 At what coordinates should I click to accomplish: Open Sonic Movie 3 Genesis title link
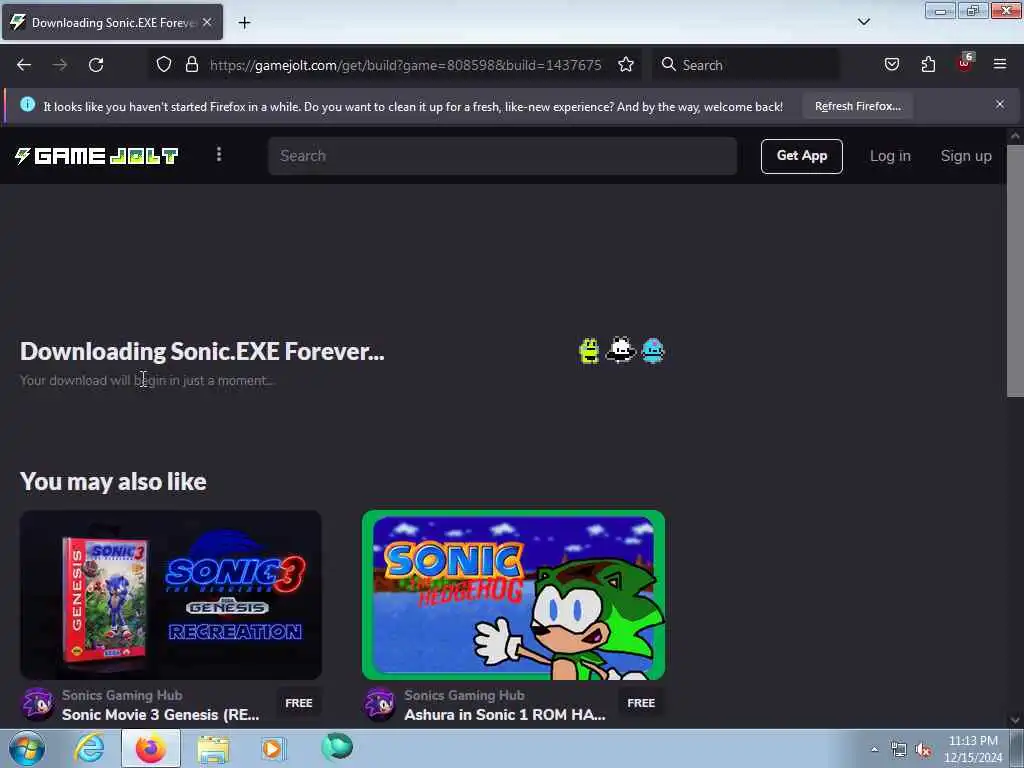[161, 714]
